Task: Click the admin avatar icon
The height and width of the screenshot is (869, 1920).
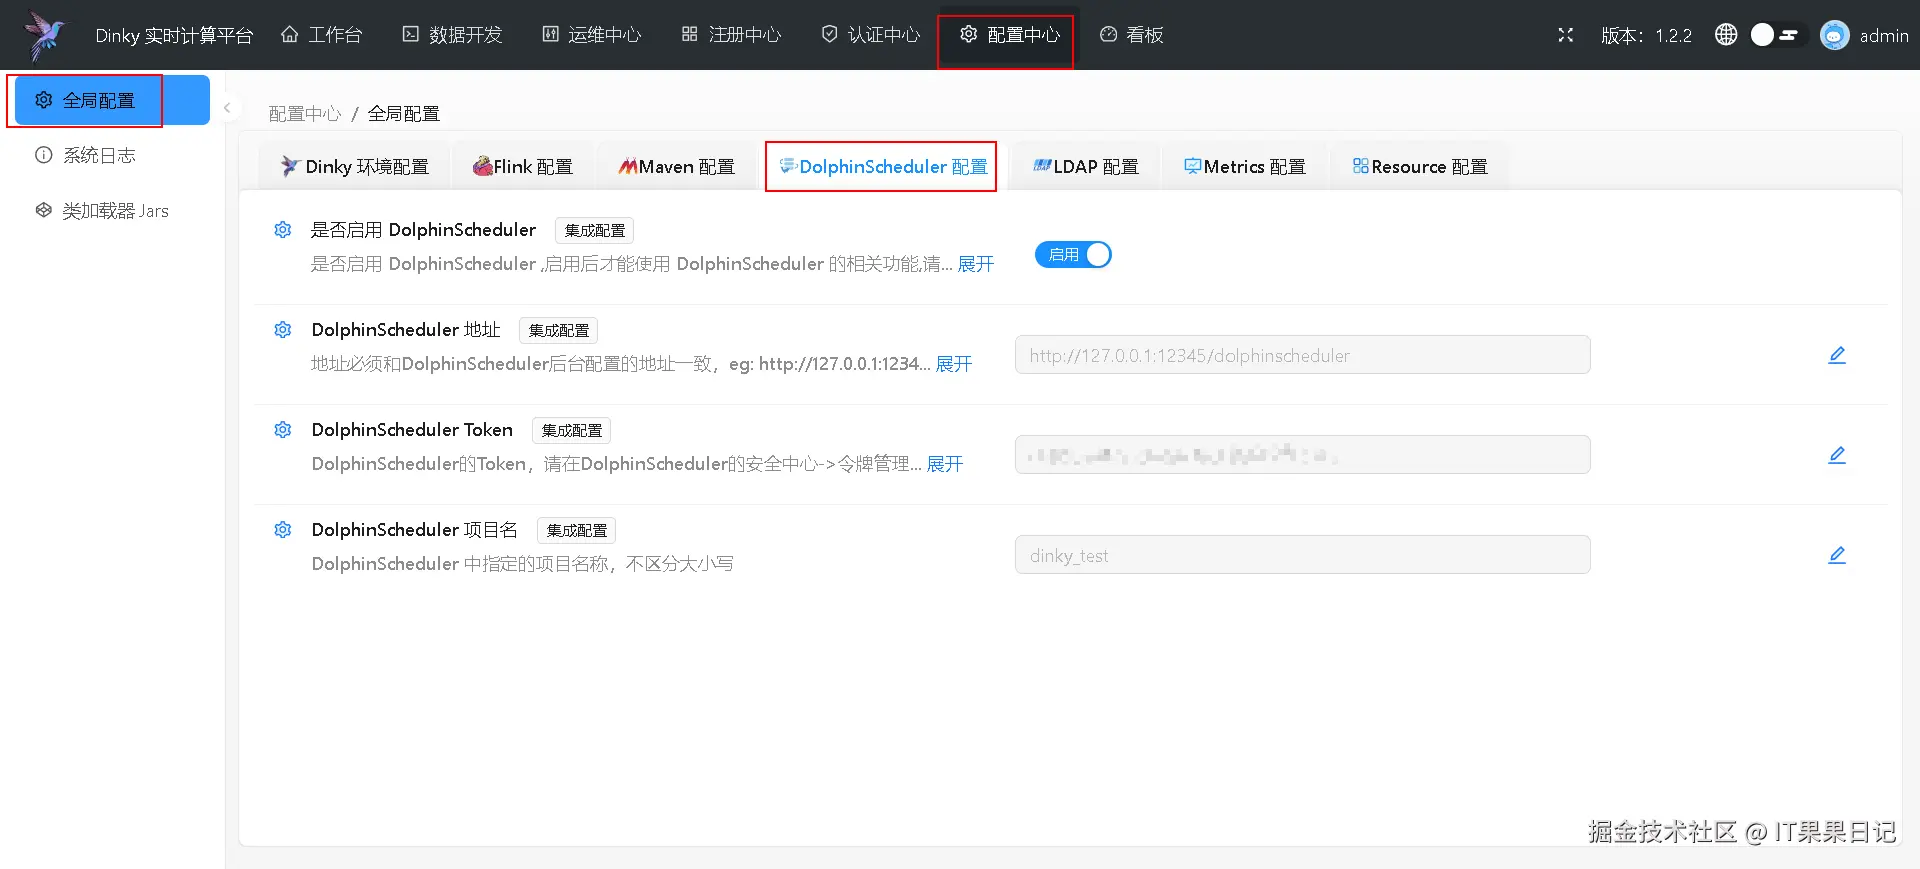Action: [x=1835, y=35]
